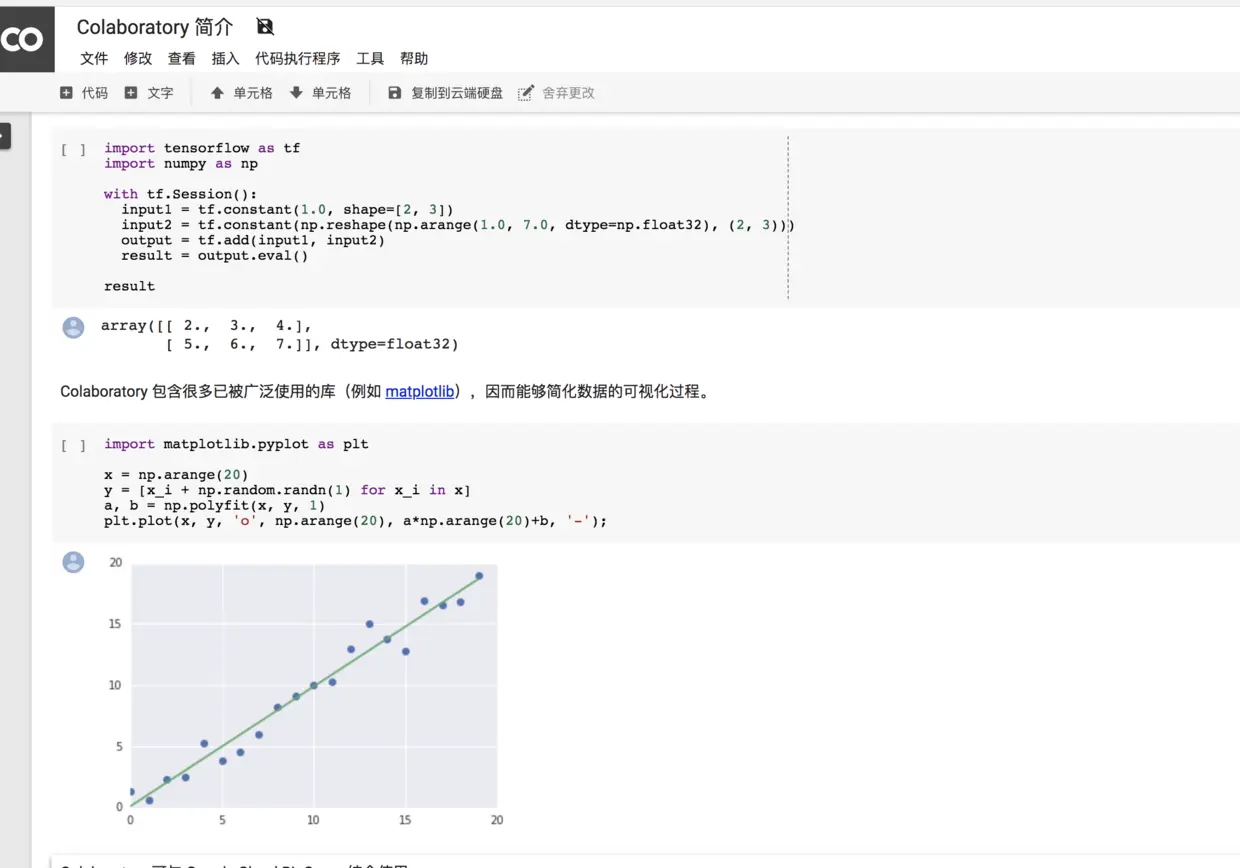The image size is (1240, 868).
Task: Click the 'output = tf.add(input1, input2)' line
Action: (x=253, y=240)
